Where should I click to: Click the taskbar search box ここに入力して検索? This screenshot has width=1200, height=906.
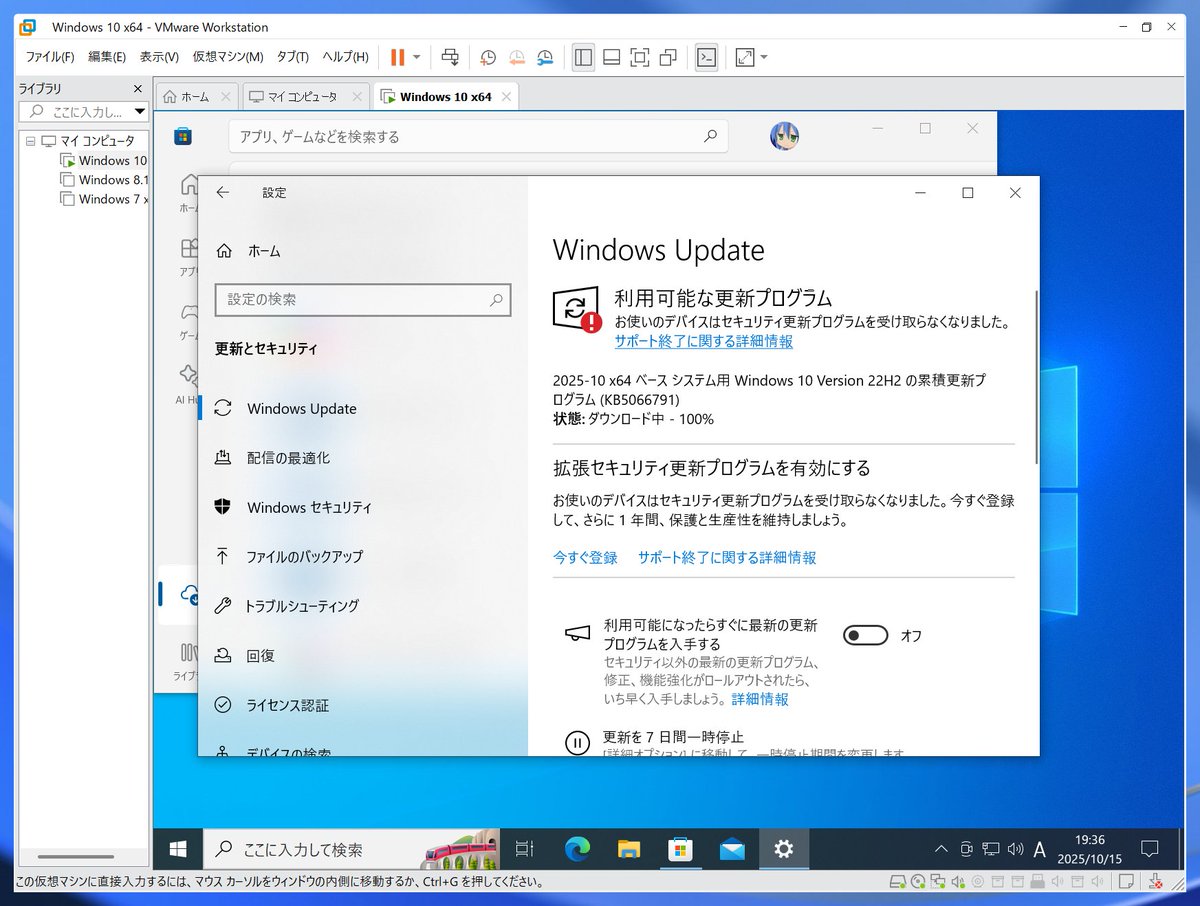pyautogui.click(x=351, y=850)
